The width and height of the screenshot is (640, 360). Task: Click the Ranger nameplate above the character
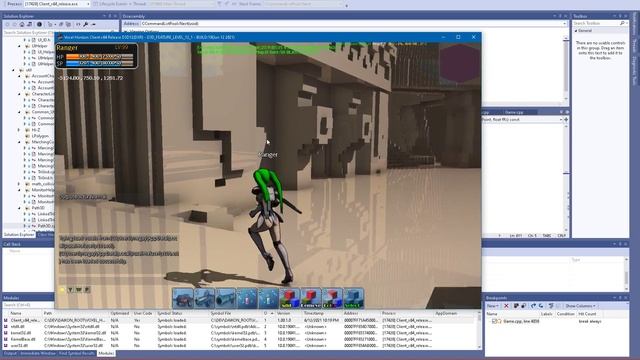[x=268, y=155]
